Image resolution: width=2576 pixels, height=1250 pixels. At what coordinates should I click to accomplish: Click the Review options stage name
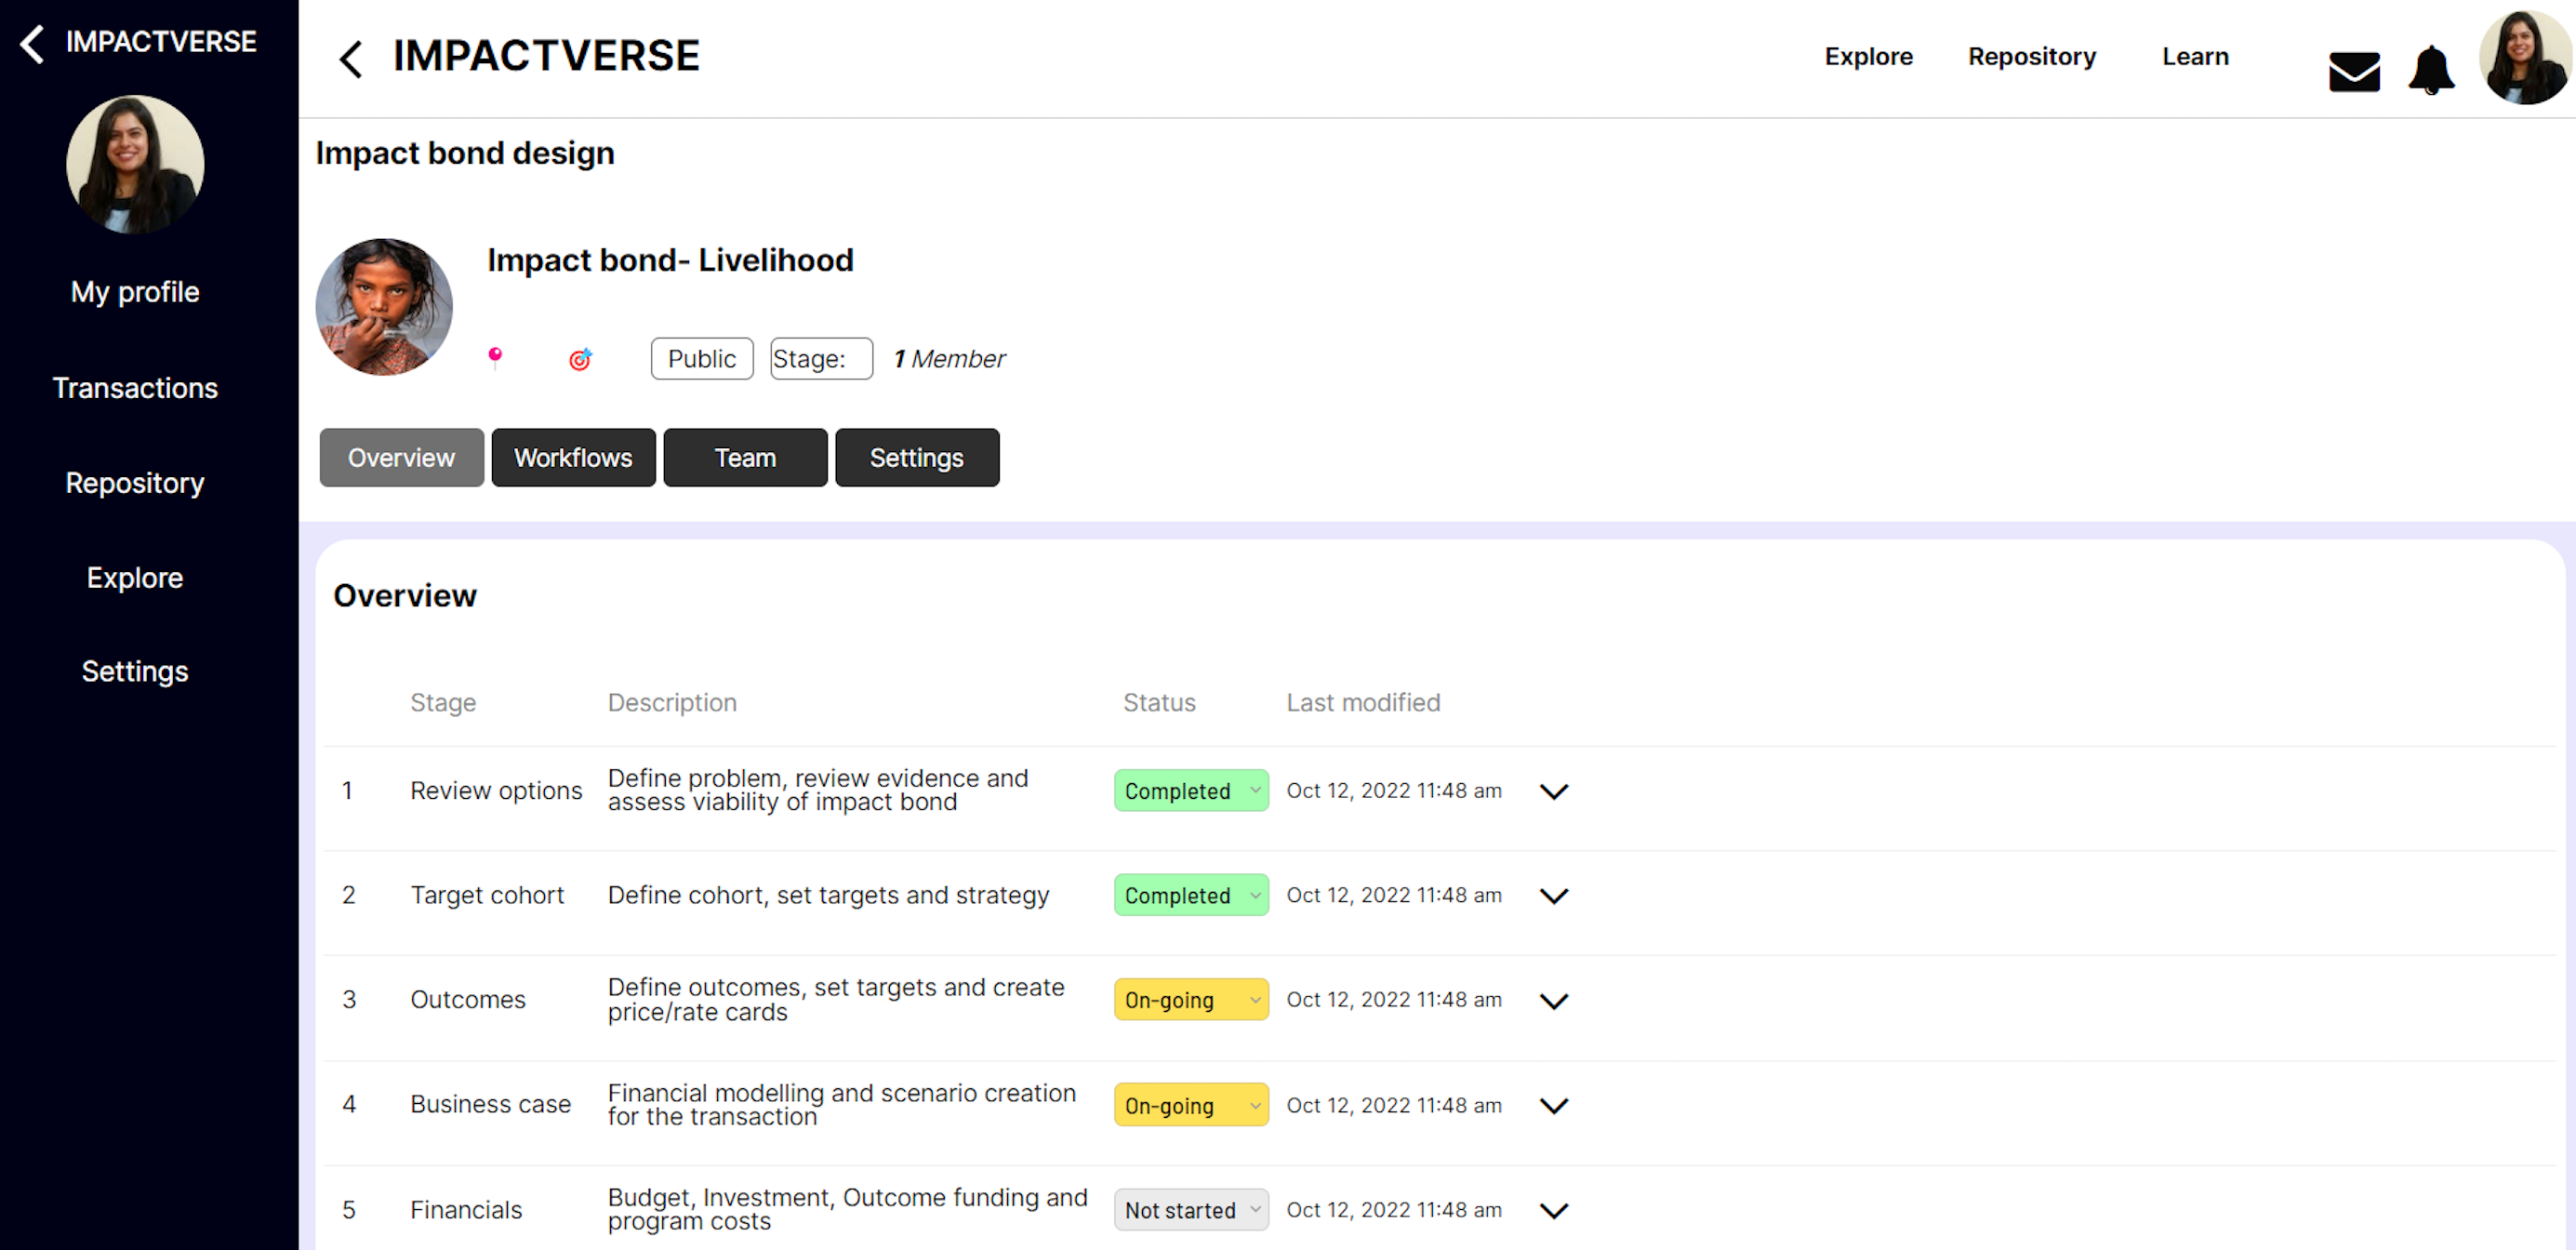(x=496, y=791)
